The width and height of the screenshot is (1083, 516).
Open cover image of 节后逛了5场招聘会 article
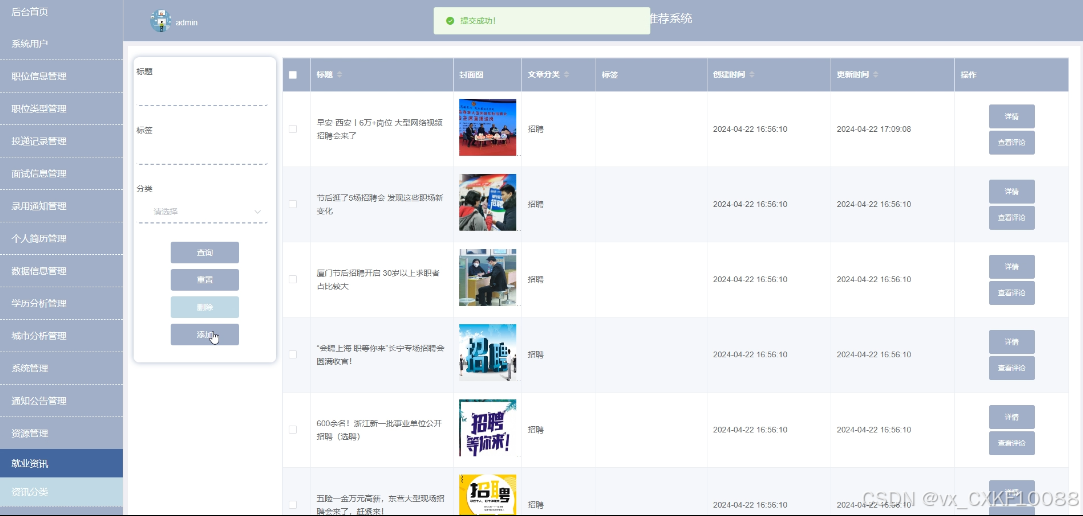488,202
